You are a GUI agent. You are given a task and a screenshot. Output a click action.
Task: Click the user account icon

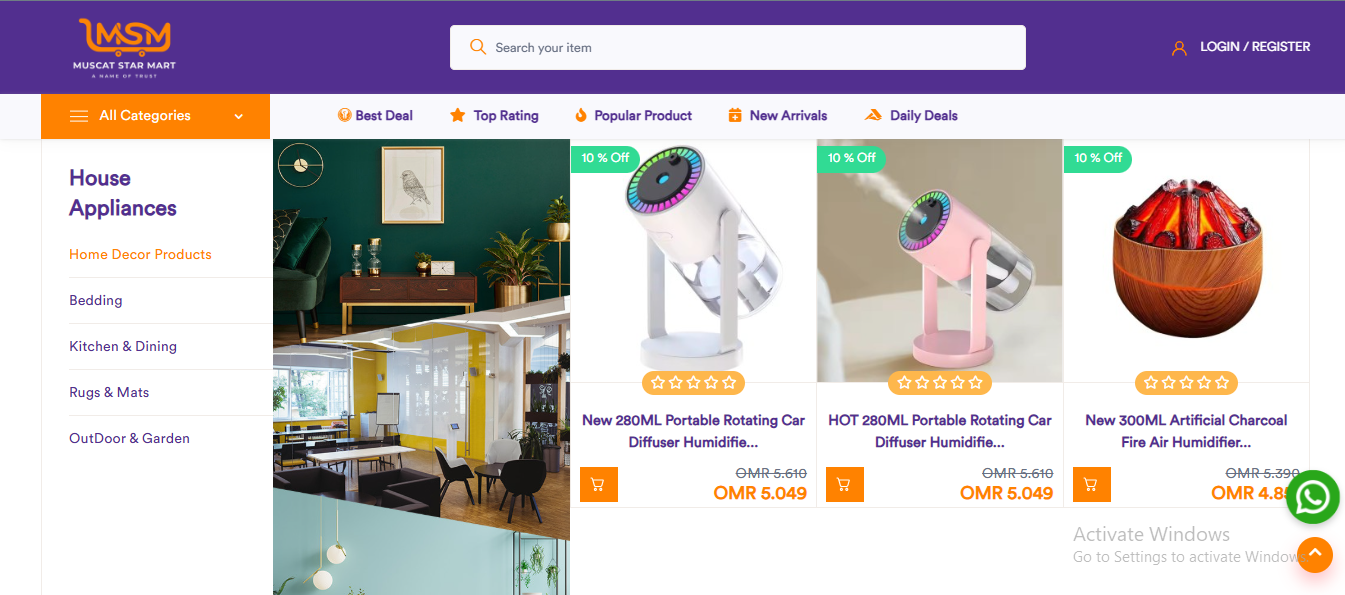[x=1179, y=47]
